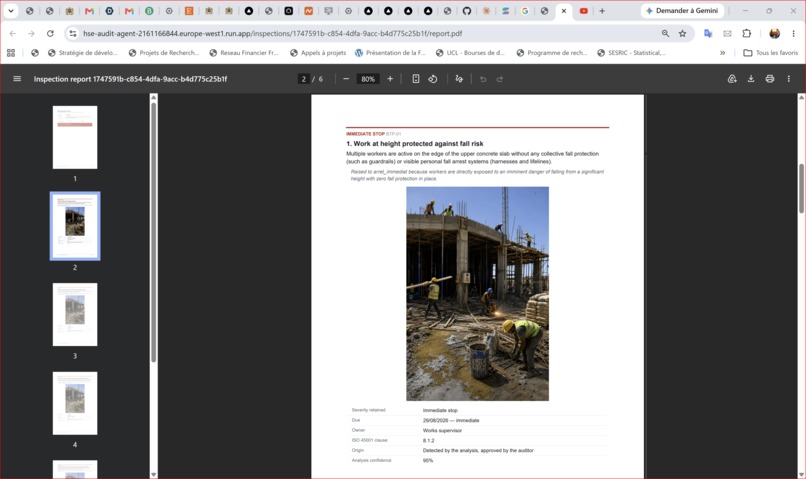Select page 2 thumbnail
Image resolution: width=806 pixels, height=479 pixels.
[75, 226]
